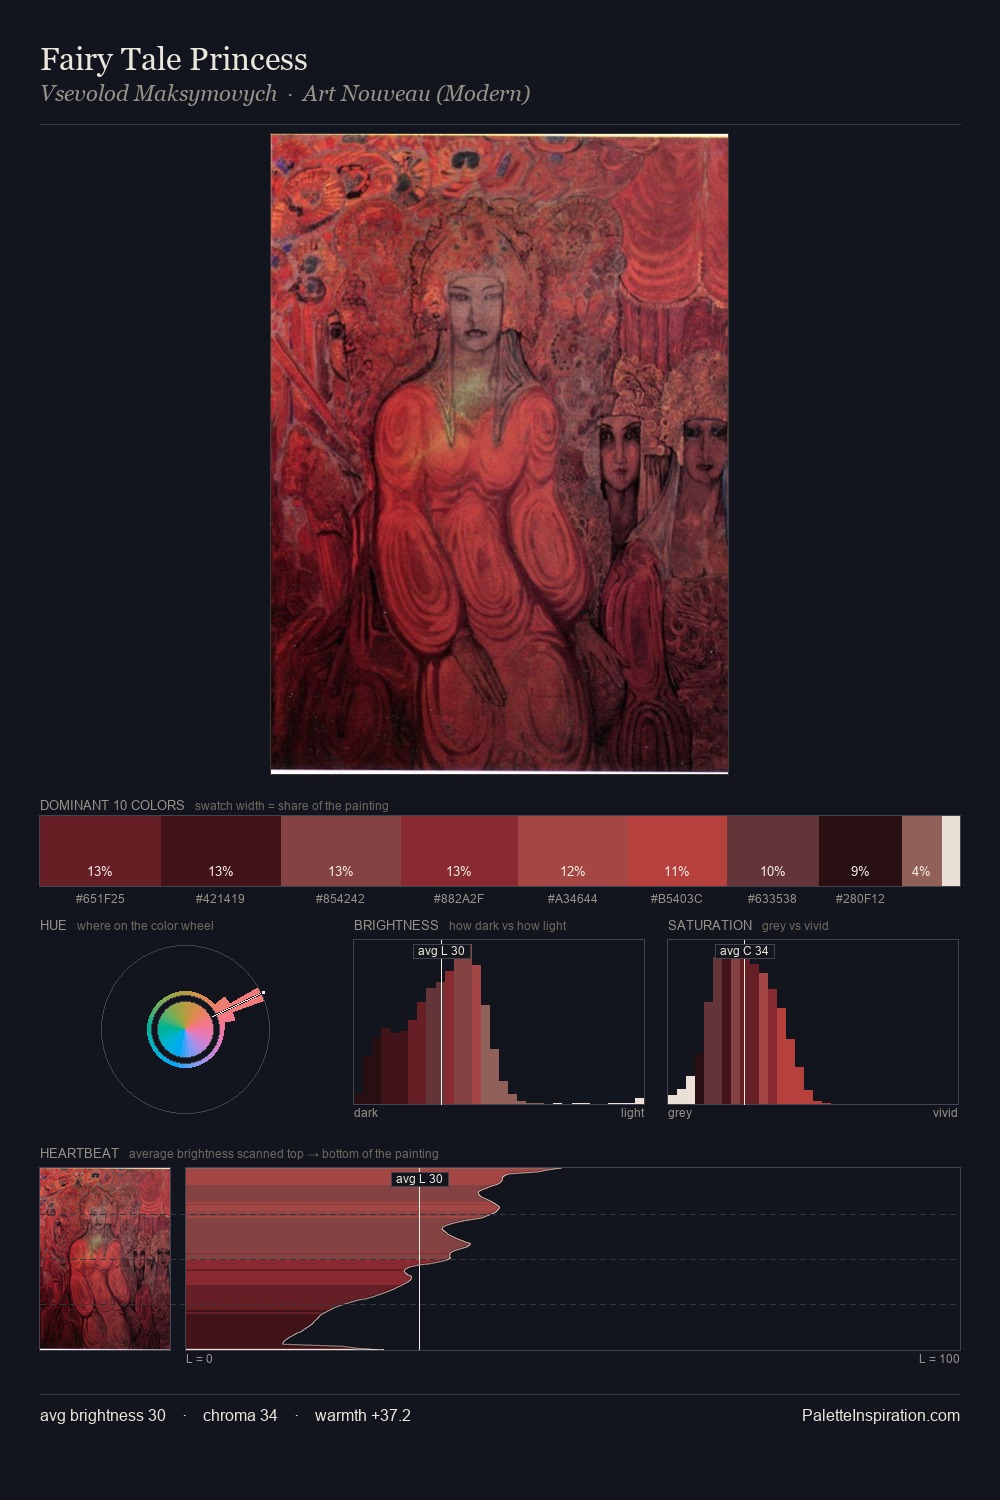Image resolution: width=1000 pixels, height=1500 pixels.
Task: Click the 'HUE' section heading
Action: click(x=53, y=925)
